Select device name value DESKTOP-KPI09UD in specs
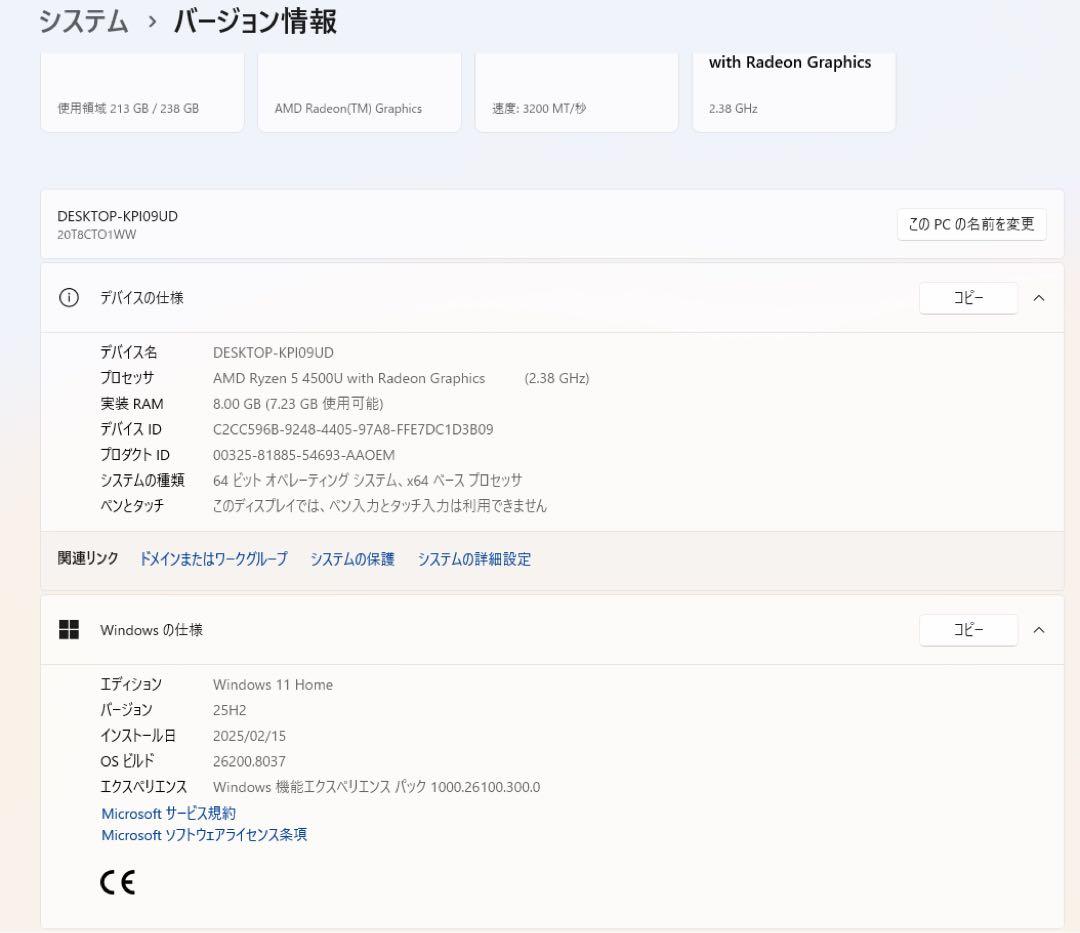Image resolution: width=1080 pixels, height=933 pixels. (273, 353)
